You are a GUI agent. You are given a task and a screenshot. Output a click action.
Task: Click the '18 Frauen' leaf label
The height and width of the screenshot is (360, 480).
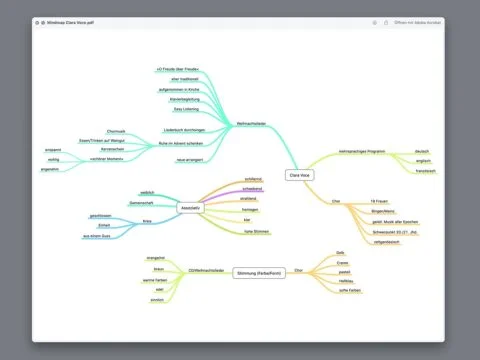[x=379, y=201]
